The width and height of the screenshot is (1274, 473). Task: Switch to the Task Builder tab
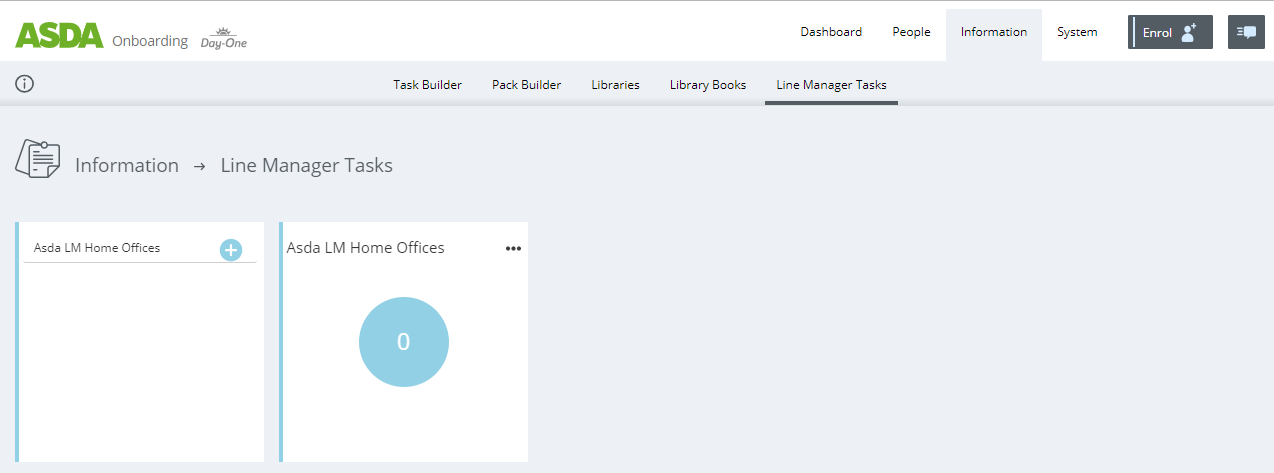coord(427,85)
